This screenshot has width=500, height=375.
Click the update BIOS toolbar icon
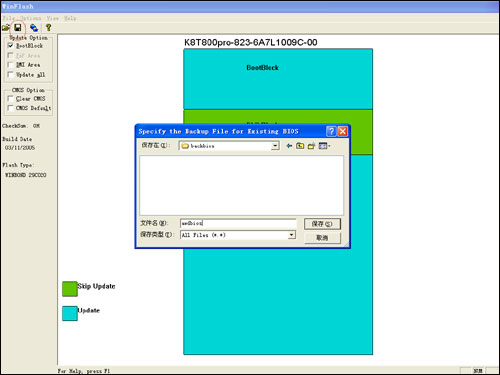pos(34,28)
